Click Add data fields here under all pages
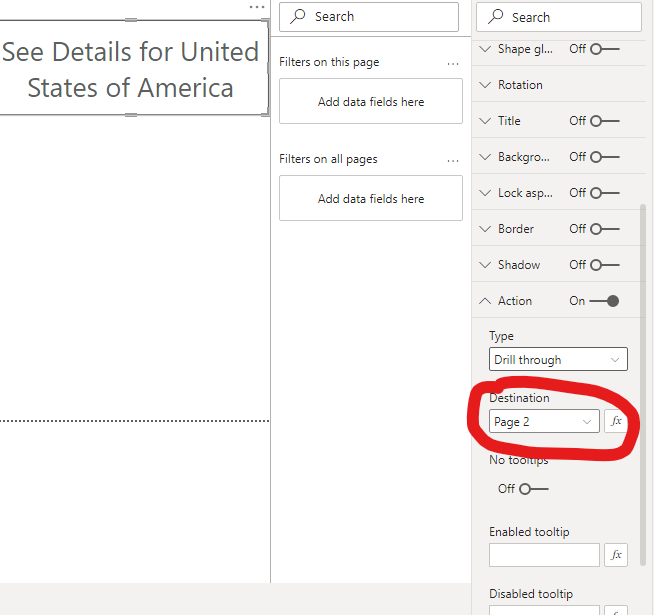The width and height of the screenshot is (654, 615). (371, 198)
